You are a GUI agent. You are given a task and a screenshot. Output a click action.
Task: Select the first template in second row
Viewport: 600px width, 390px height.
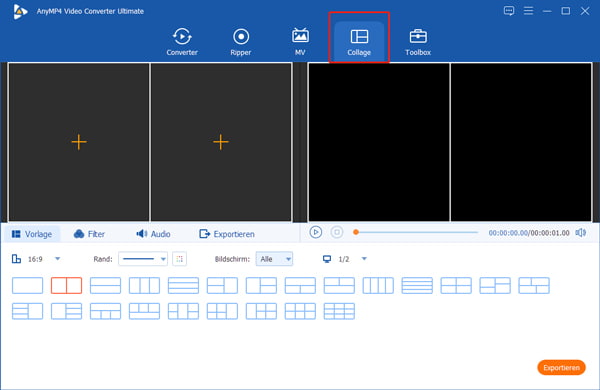point(28,311)
